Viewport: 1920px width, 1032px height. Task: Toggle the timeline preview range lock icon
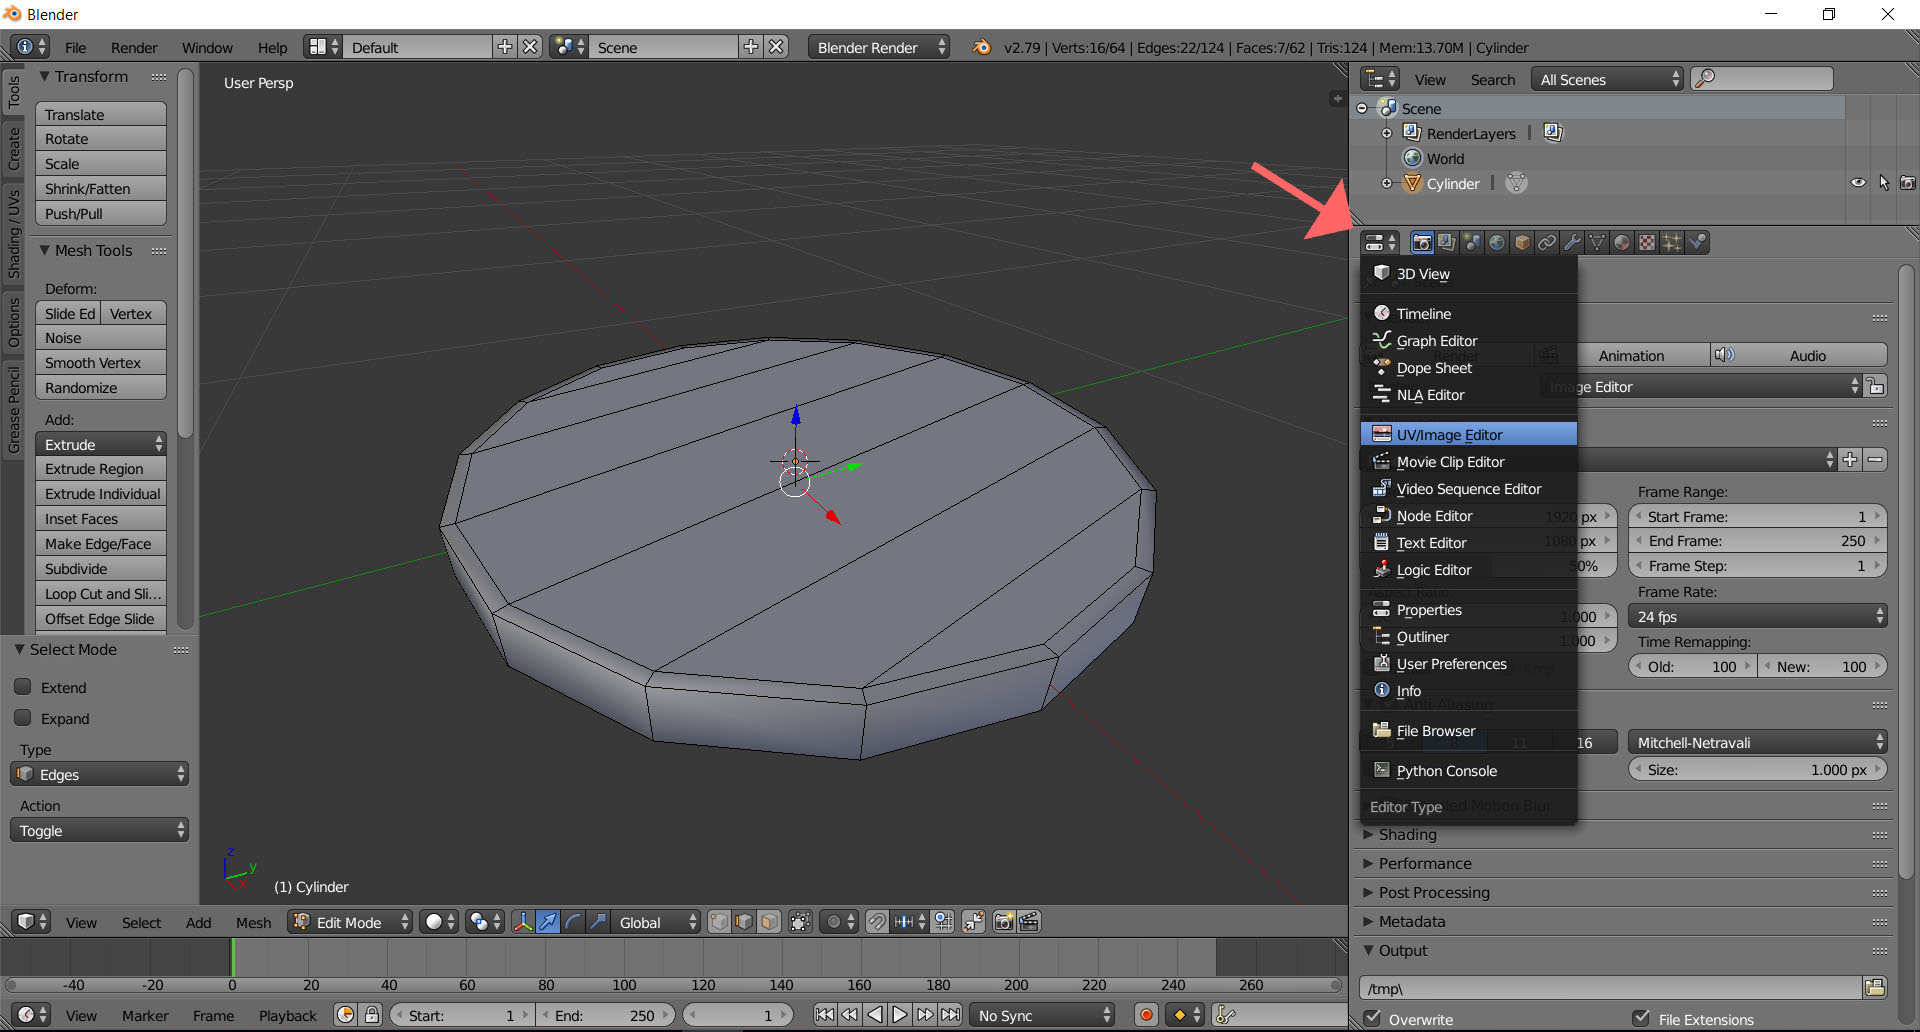(372, 1015)
